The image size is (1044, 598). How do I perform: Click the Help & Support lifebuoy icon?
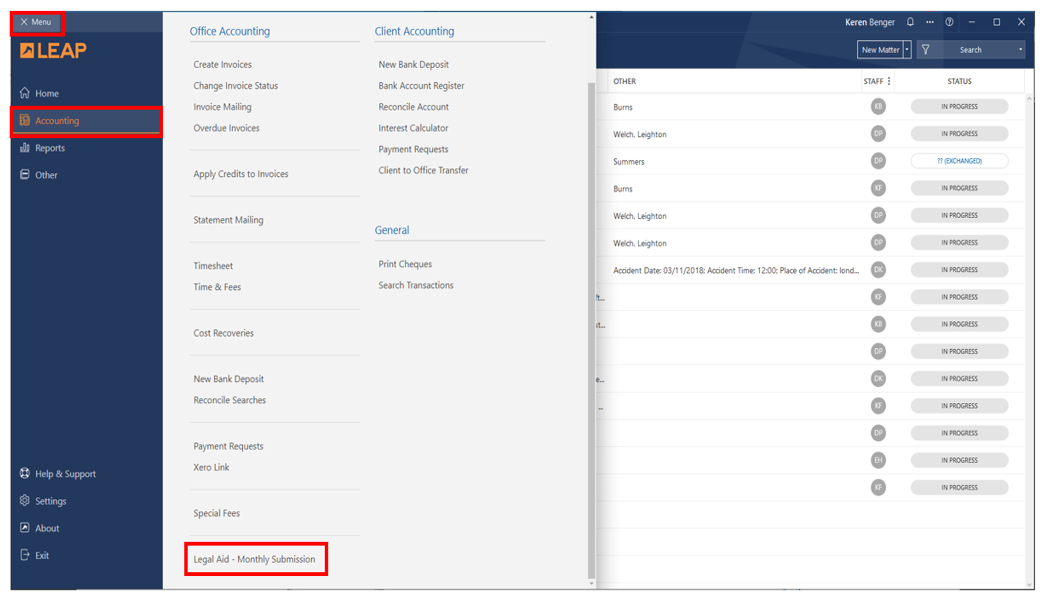(25, 474)
